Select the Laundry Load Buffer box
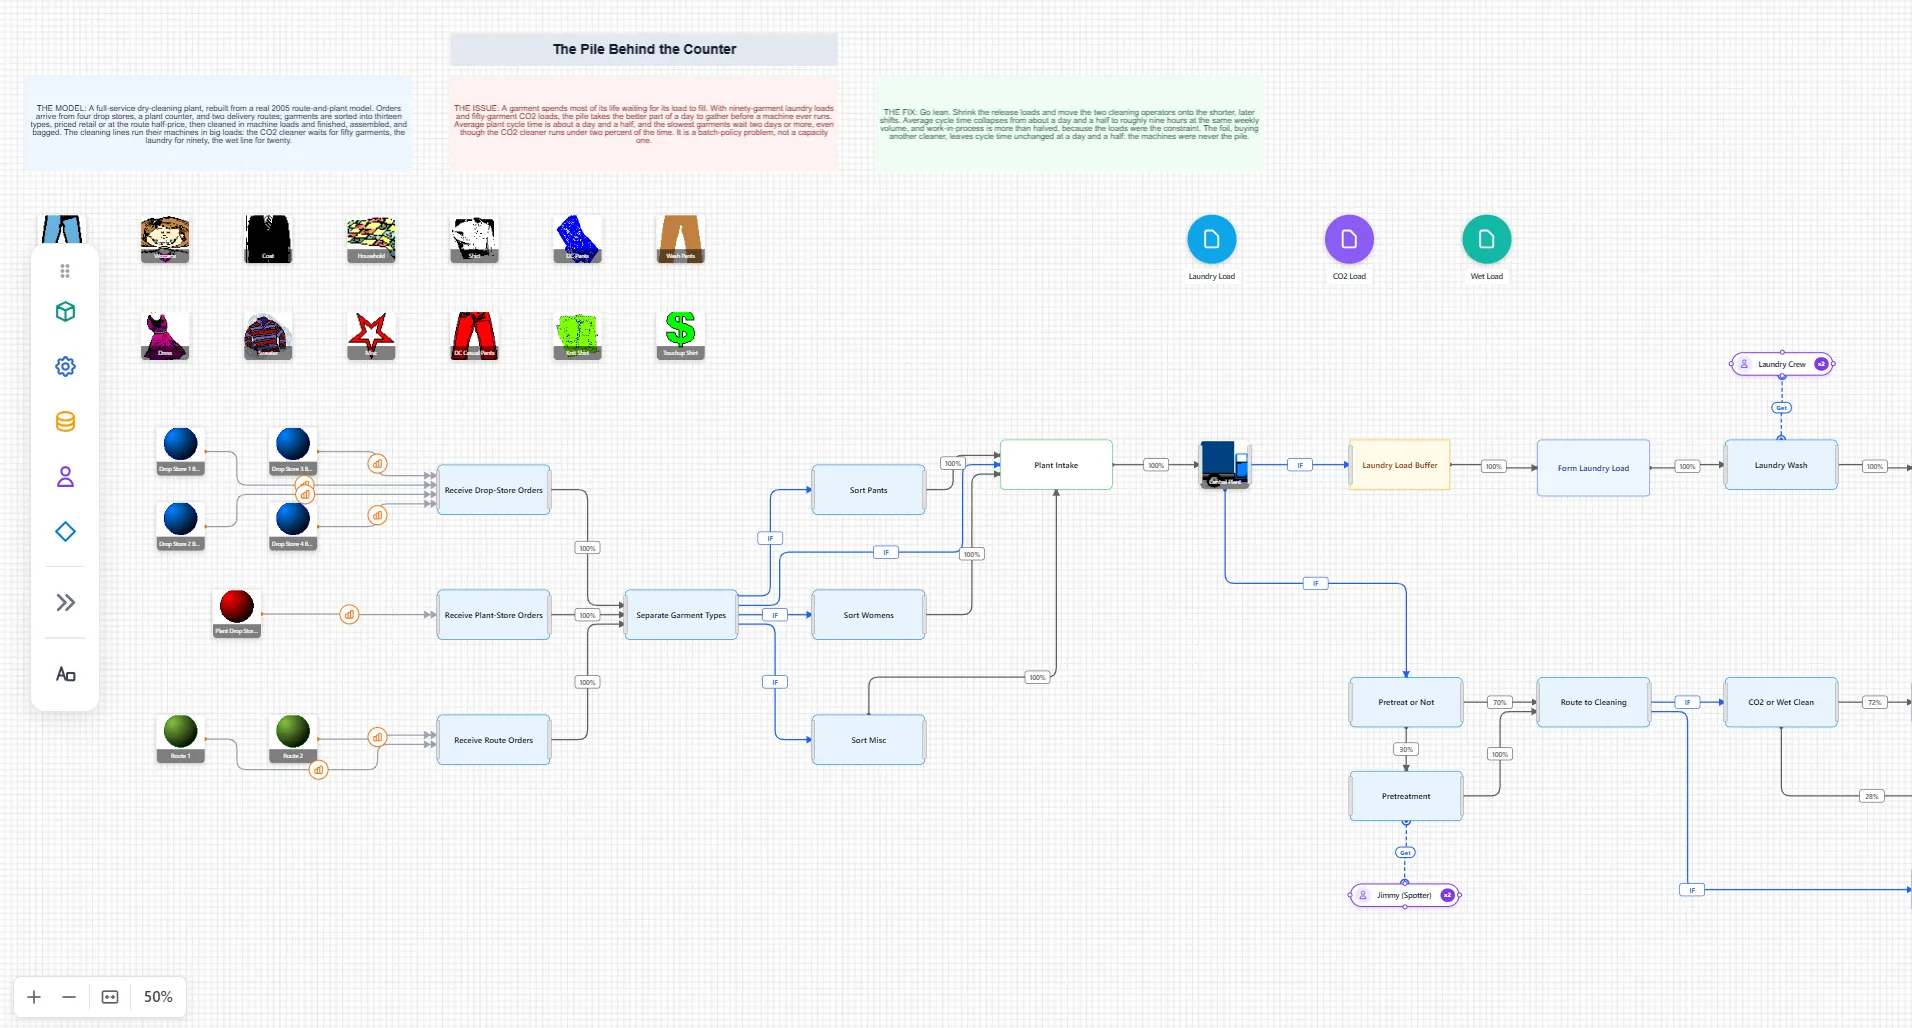1912x1028 pixels. click(x=1400, y=465)
